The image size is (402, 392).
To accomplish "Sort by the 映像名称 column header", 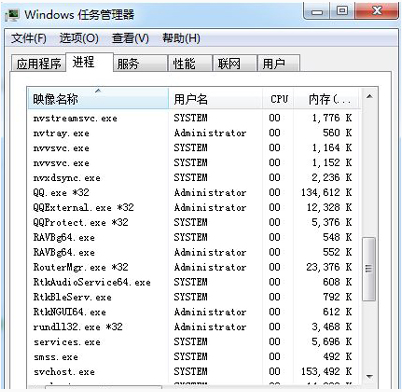I will point(98,99).
